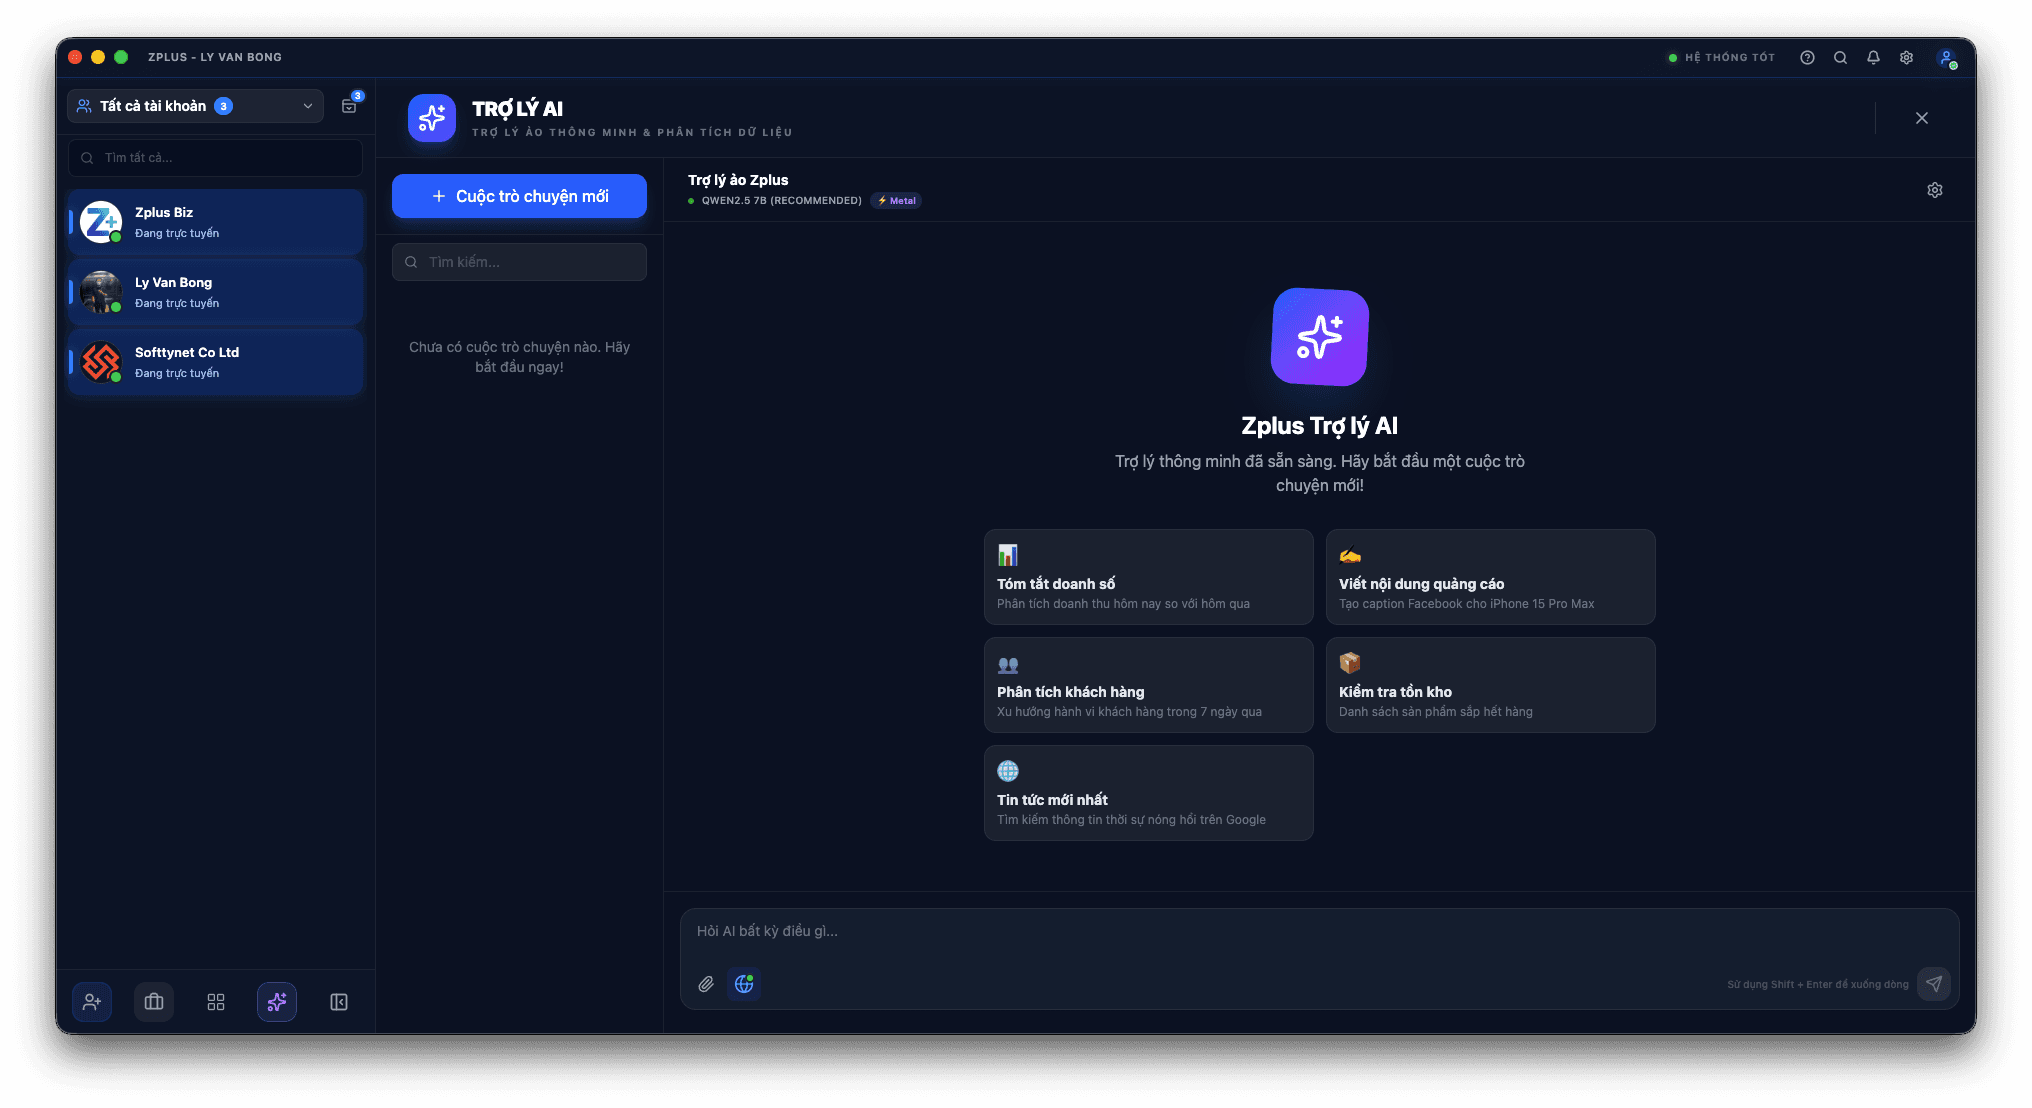Open the grid apps icon in bottom bar

(x=216, y=1002)
